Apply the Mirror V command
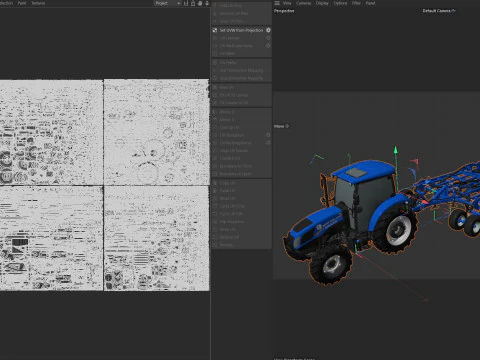Image resolution: width=480 pixels, height=360 pixels. pos(241,120)
